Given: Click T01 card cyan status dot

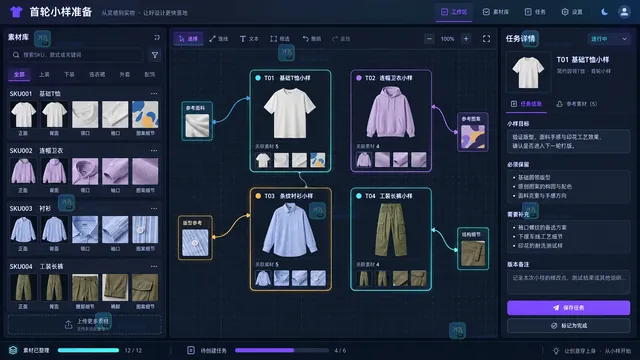Looking at the screenshot, I should click(x=258, y=78).
